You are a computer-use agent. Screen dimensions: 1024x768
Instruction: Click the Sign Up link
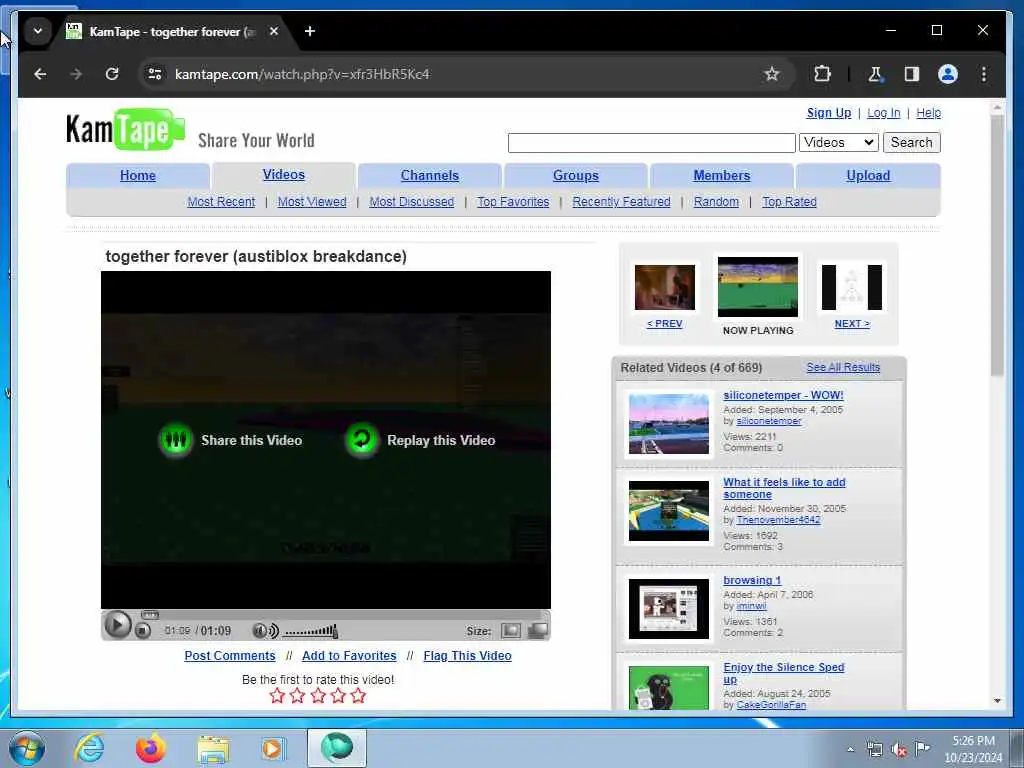829,112
